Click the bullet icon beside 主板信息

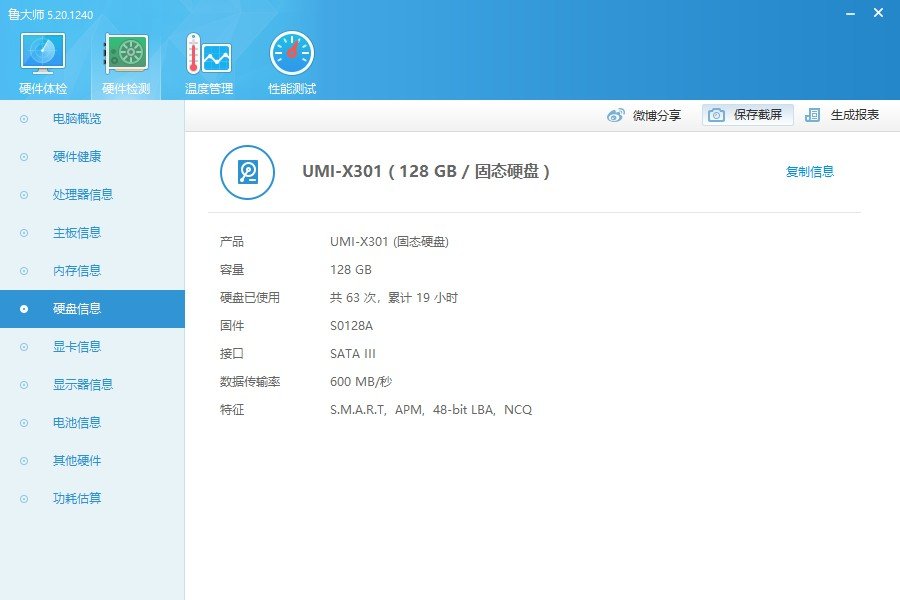point(24,233)
